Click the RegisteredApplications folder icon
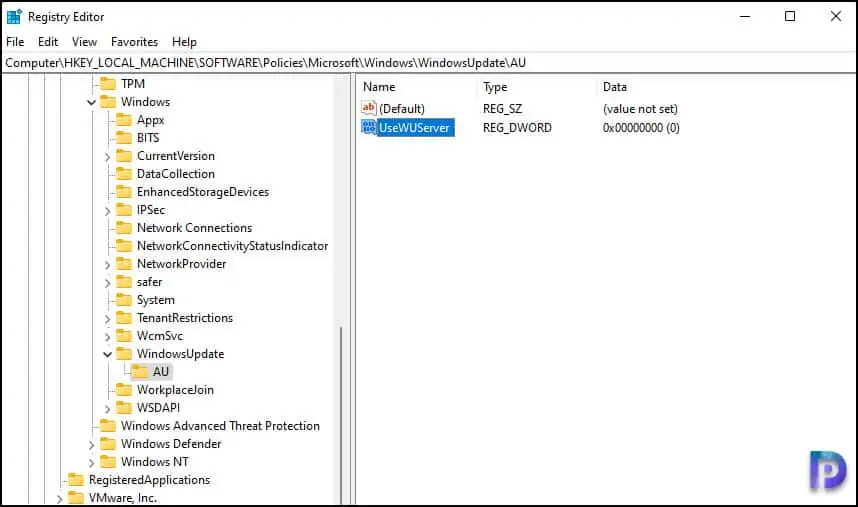 point(76,480)
